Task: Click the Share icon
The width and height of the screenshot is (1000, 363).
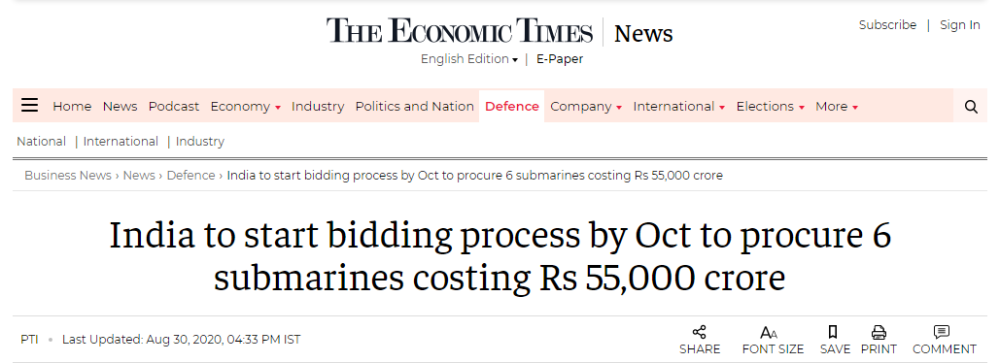Action: (x=700, y=332)
